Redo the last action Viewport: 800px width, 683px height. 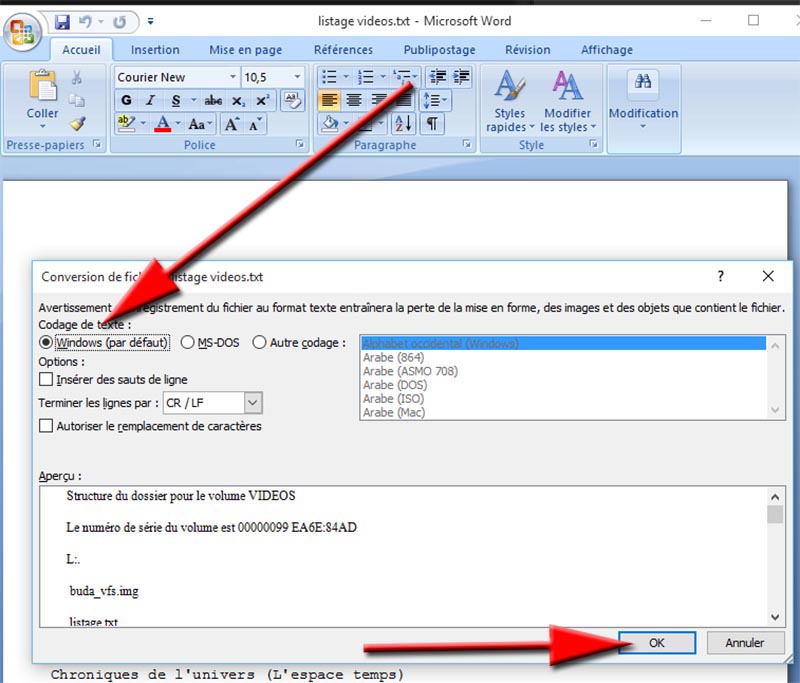[119, 22]
